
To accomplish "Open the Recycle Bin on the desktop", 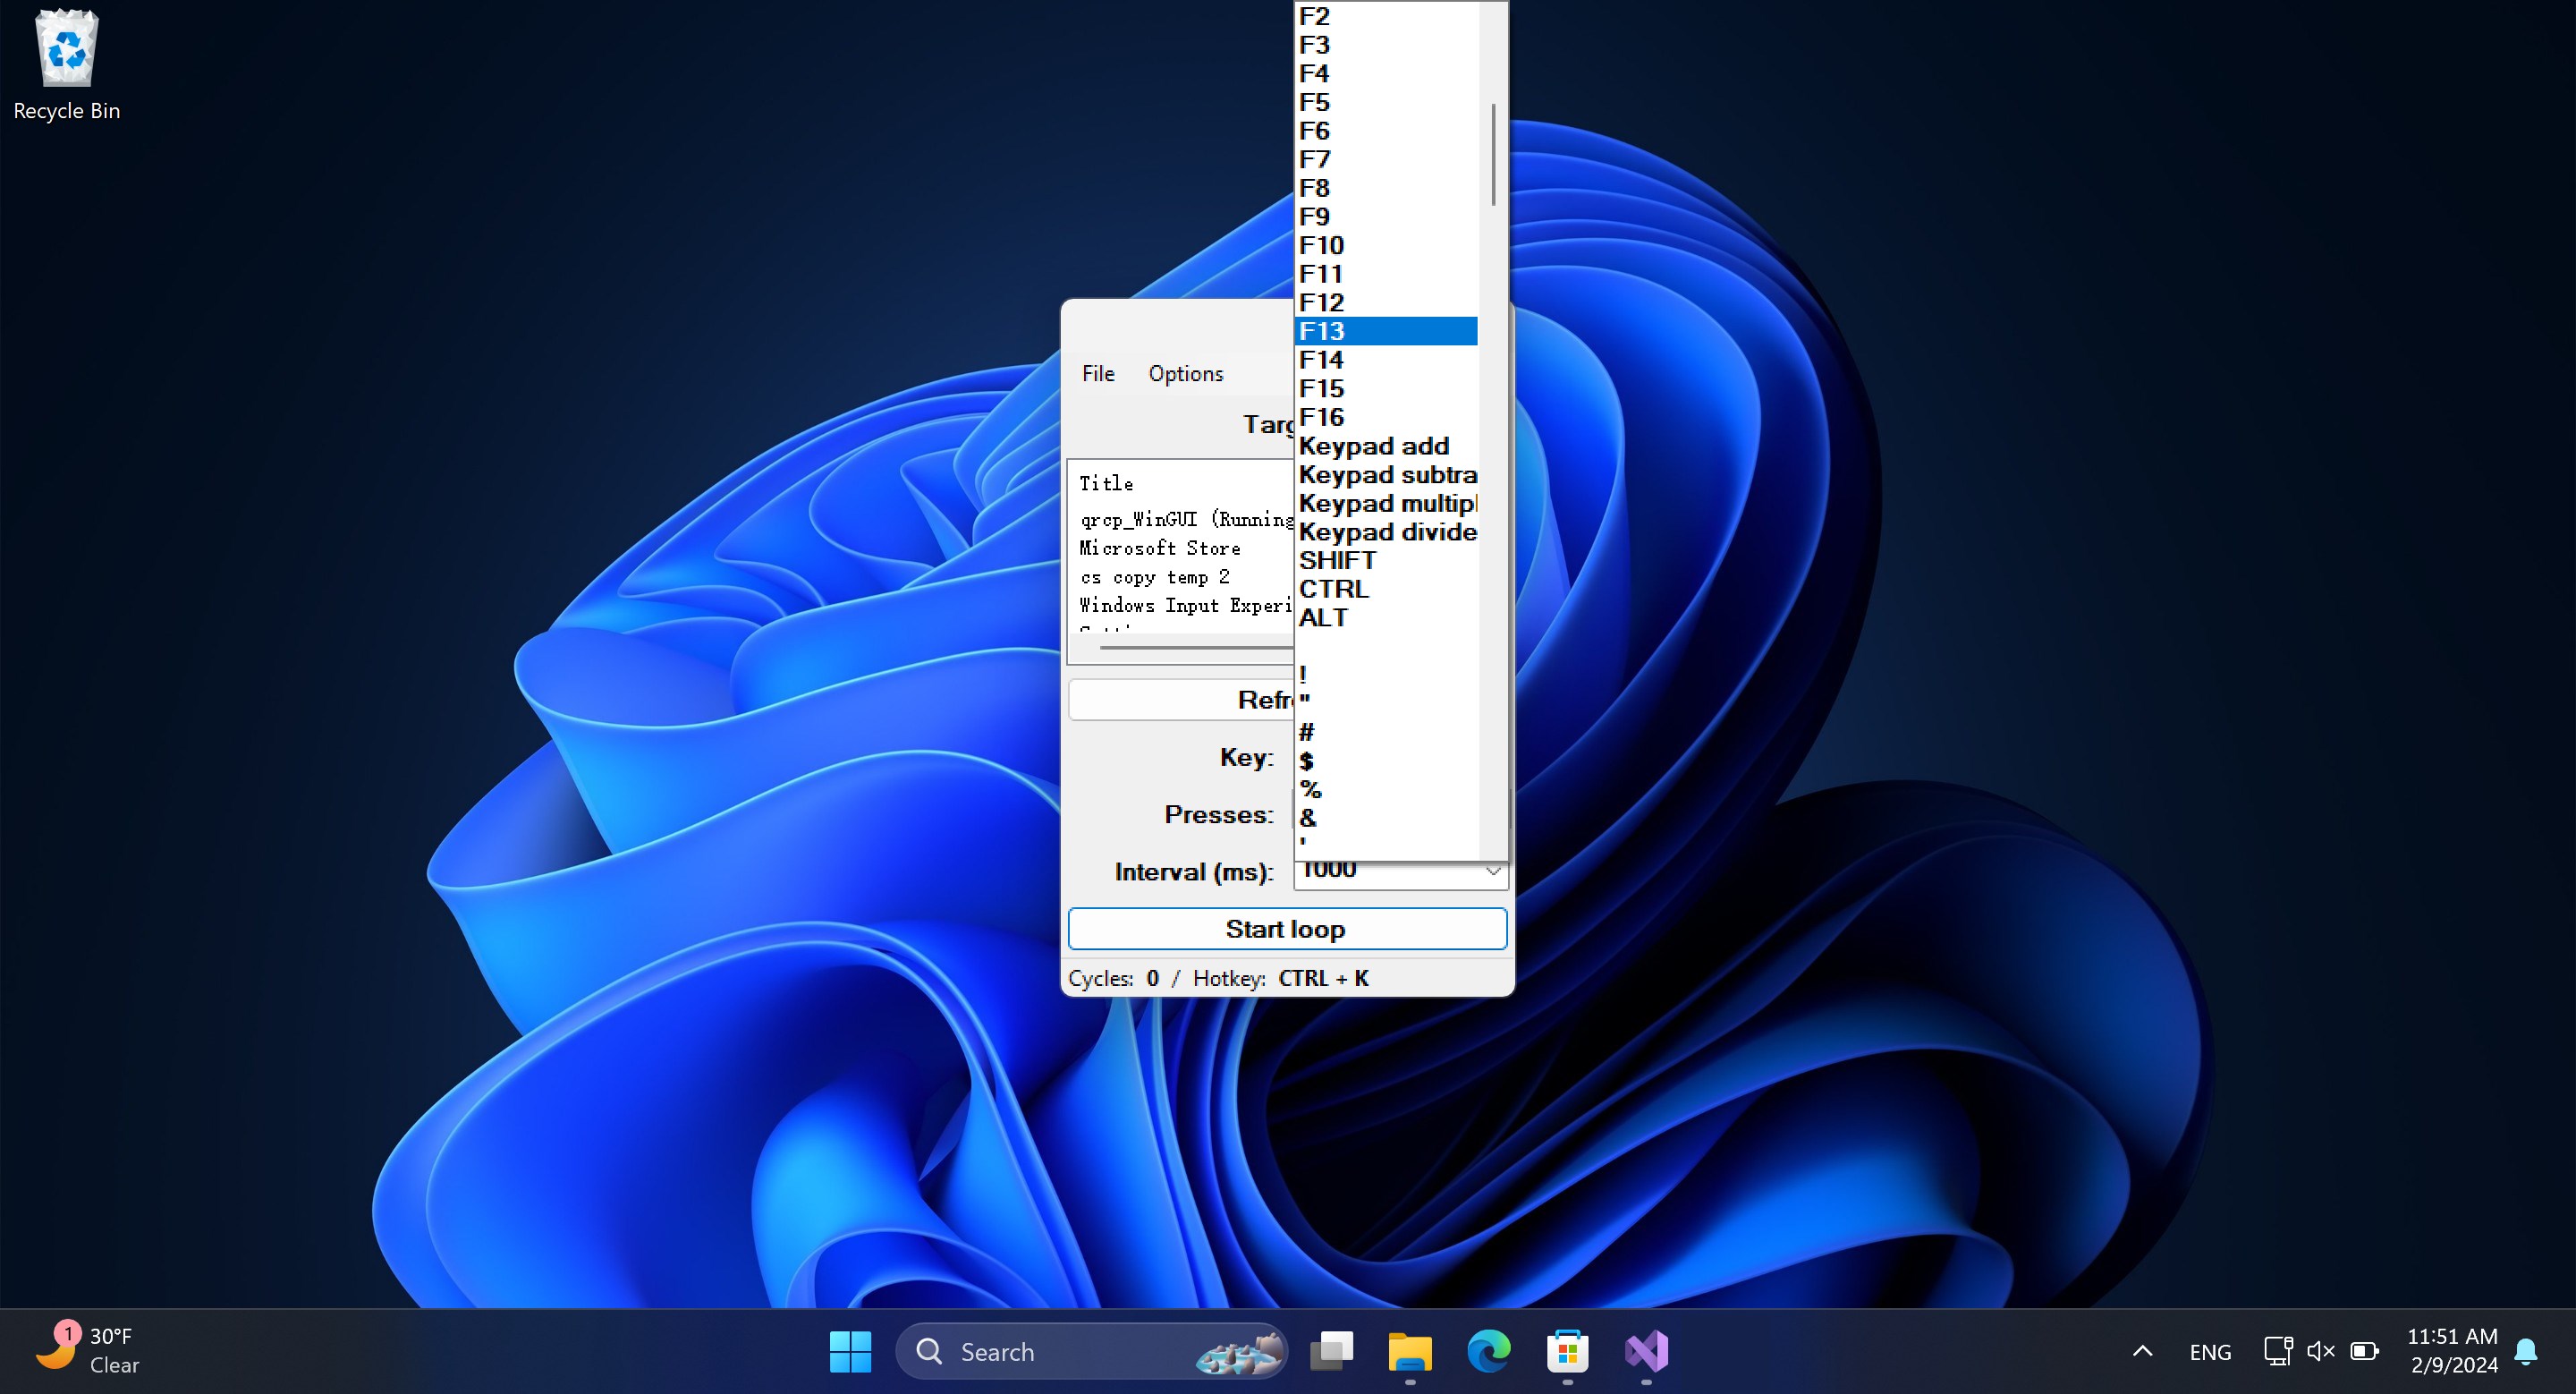I will (65, 48).
